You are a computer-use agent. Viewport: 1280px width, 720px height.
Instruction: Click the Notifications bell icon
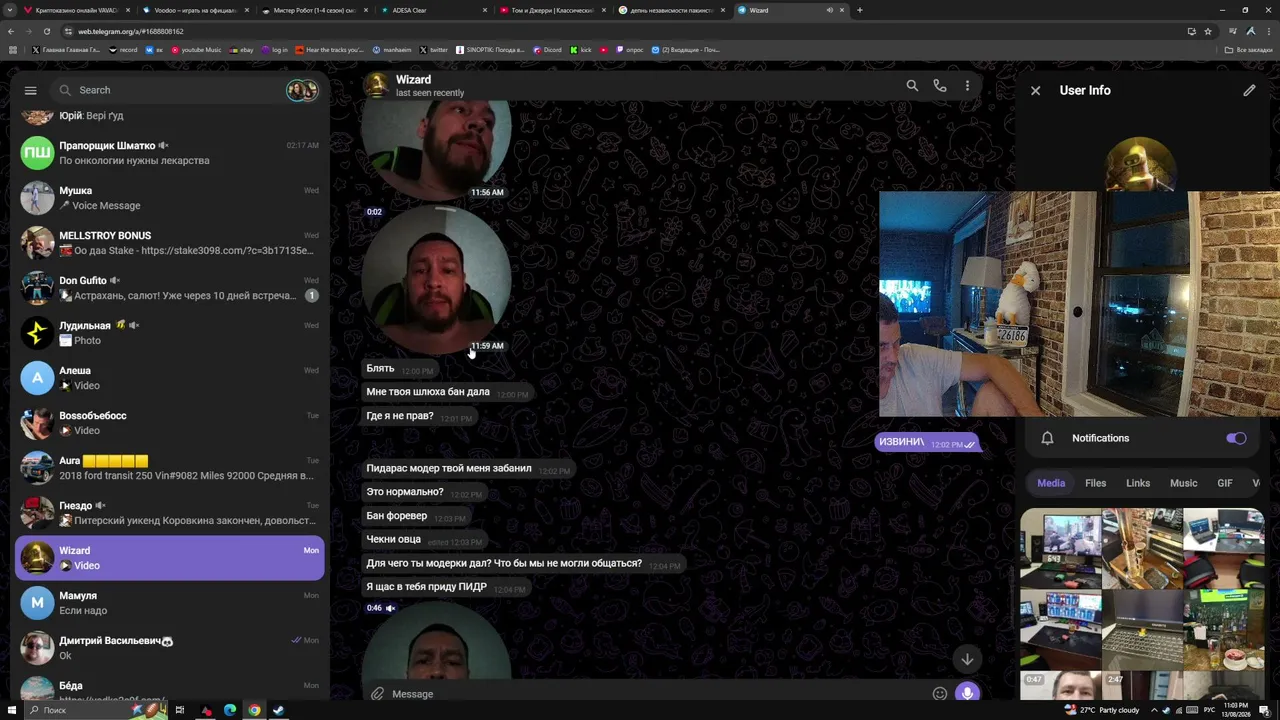pyautogui.click(x=1047, y=438)
